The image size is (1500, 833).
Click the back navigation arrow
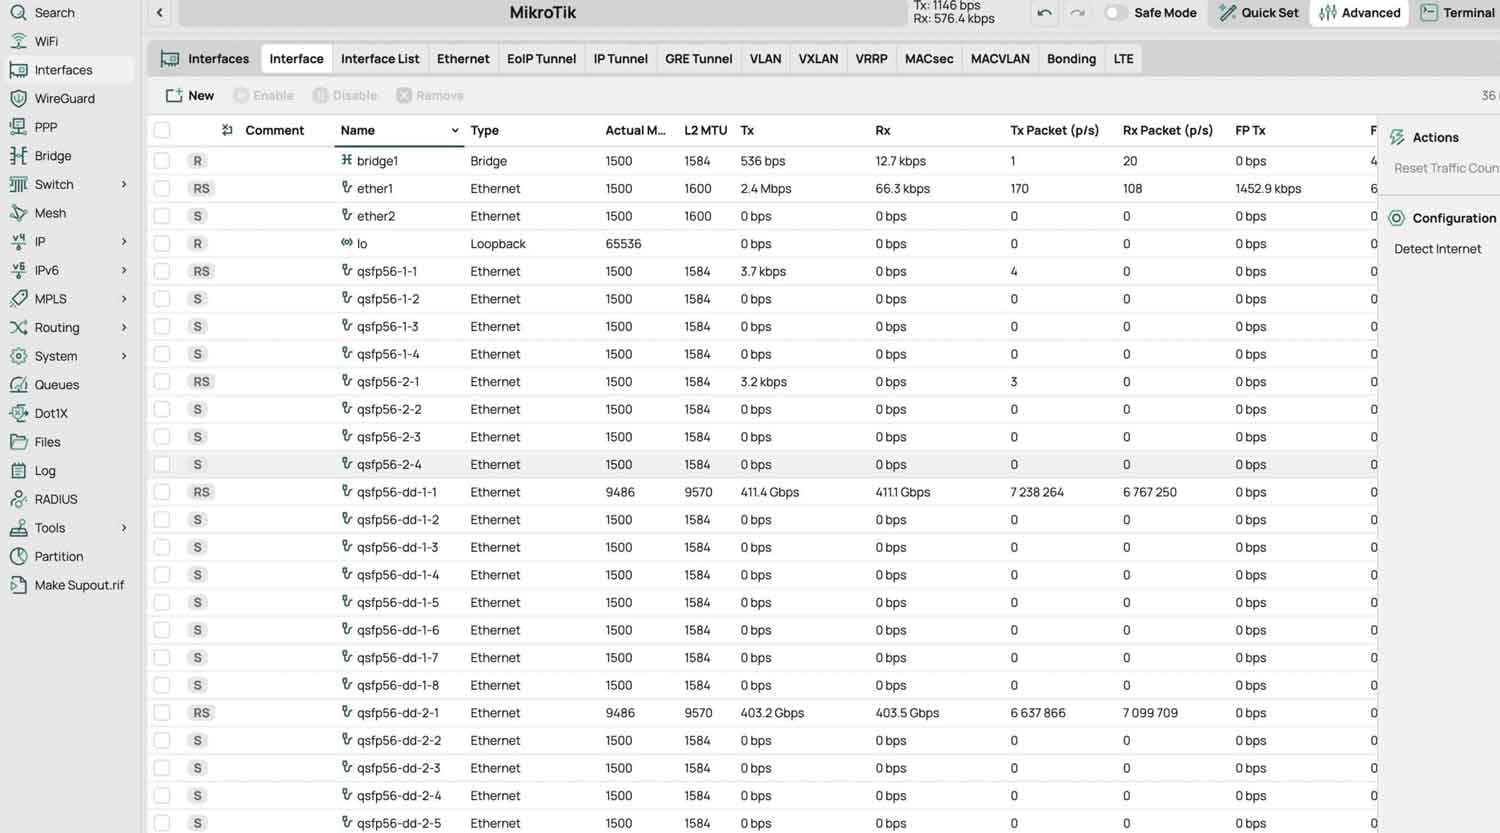point(160,12)
